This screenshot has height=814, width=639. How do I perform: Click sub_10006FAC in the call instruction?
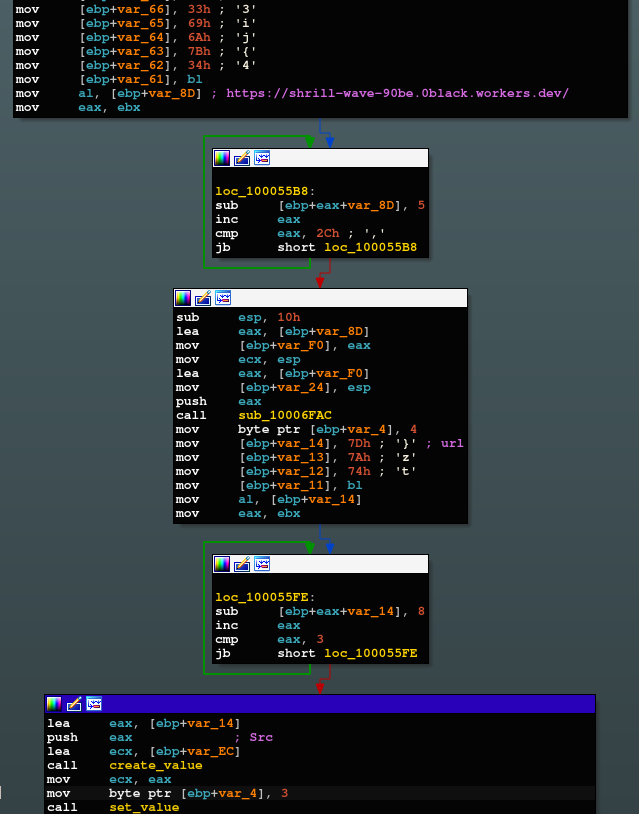click(x=285, y=415)
